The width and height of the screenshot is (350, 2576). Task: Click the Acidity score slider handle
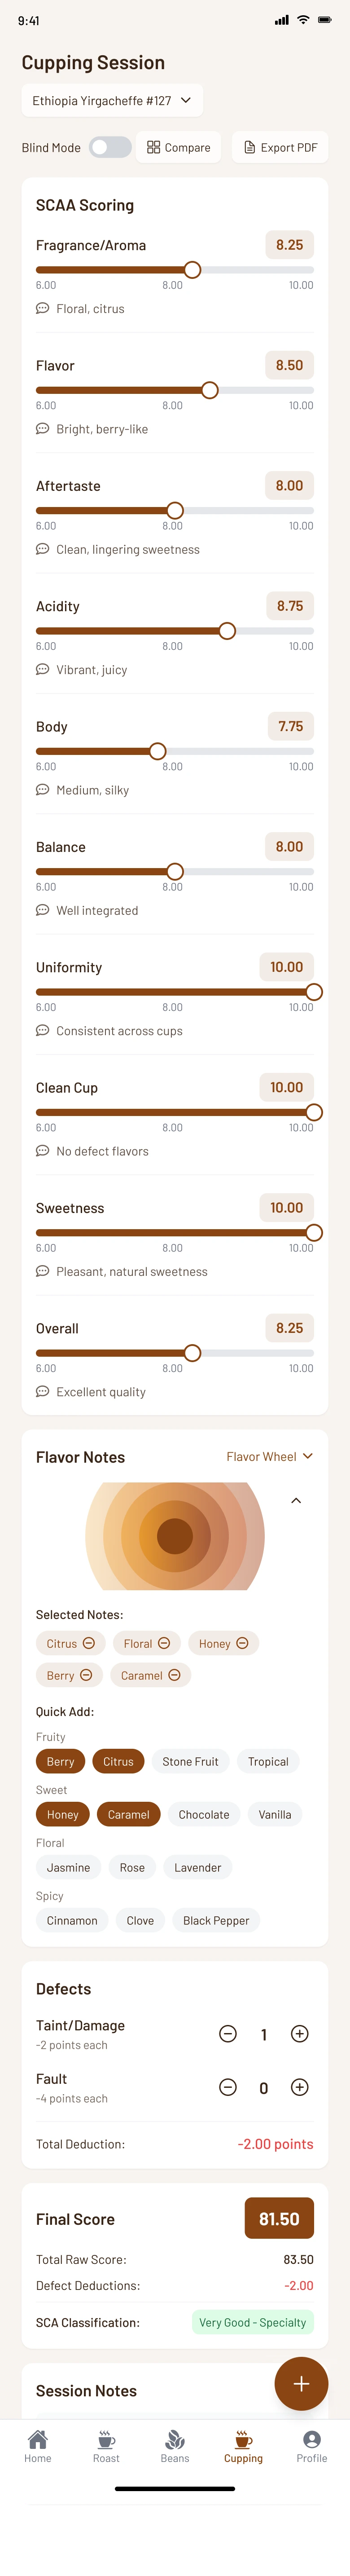pyautogui.click(x=227, y=631)
